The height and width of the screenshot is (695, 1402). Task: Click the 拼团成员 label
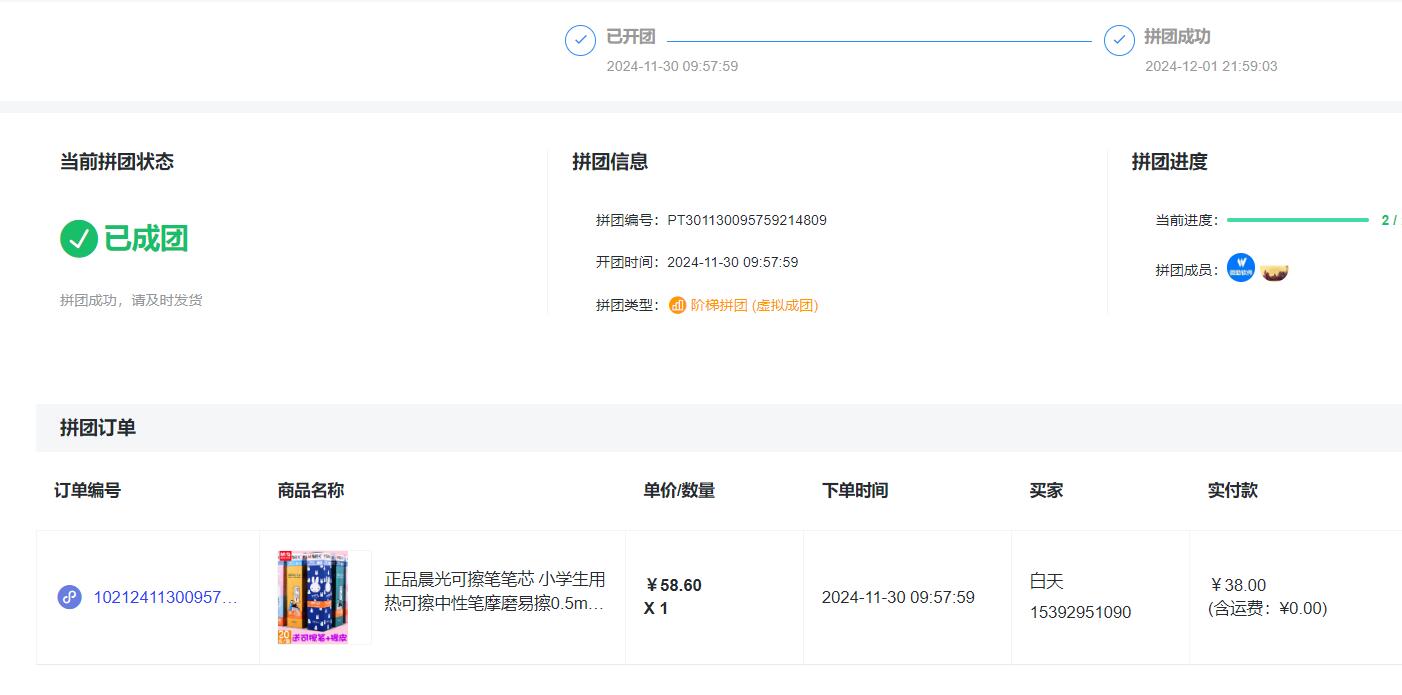coord(1187,270)
